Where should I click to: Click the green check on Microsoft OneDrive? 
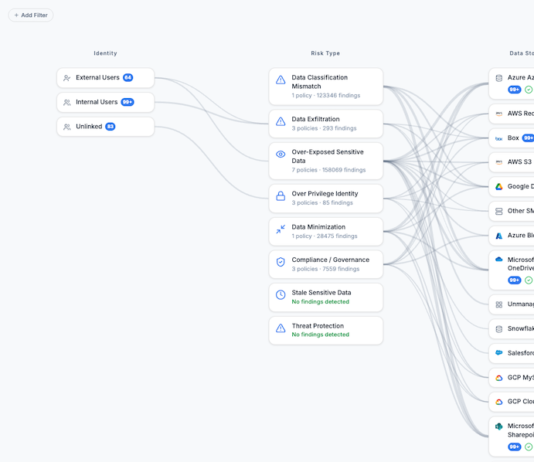click(529, 280)
